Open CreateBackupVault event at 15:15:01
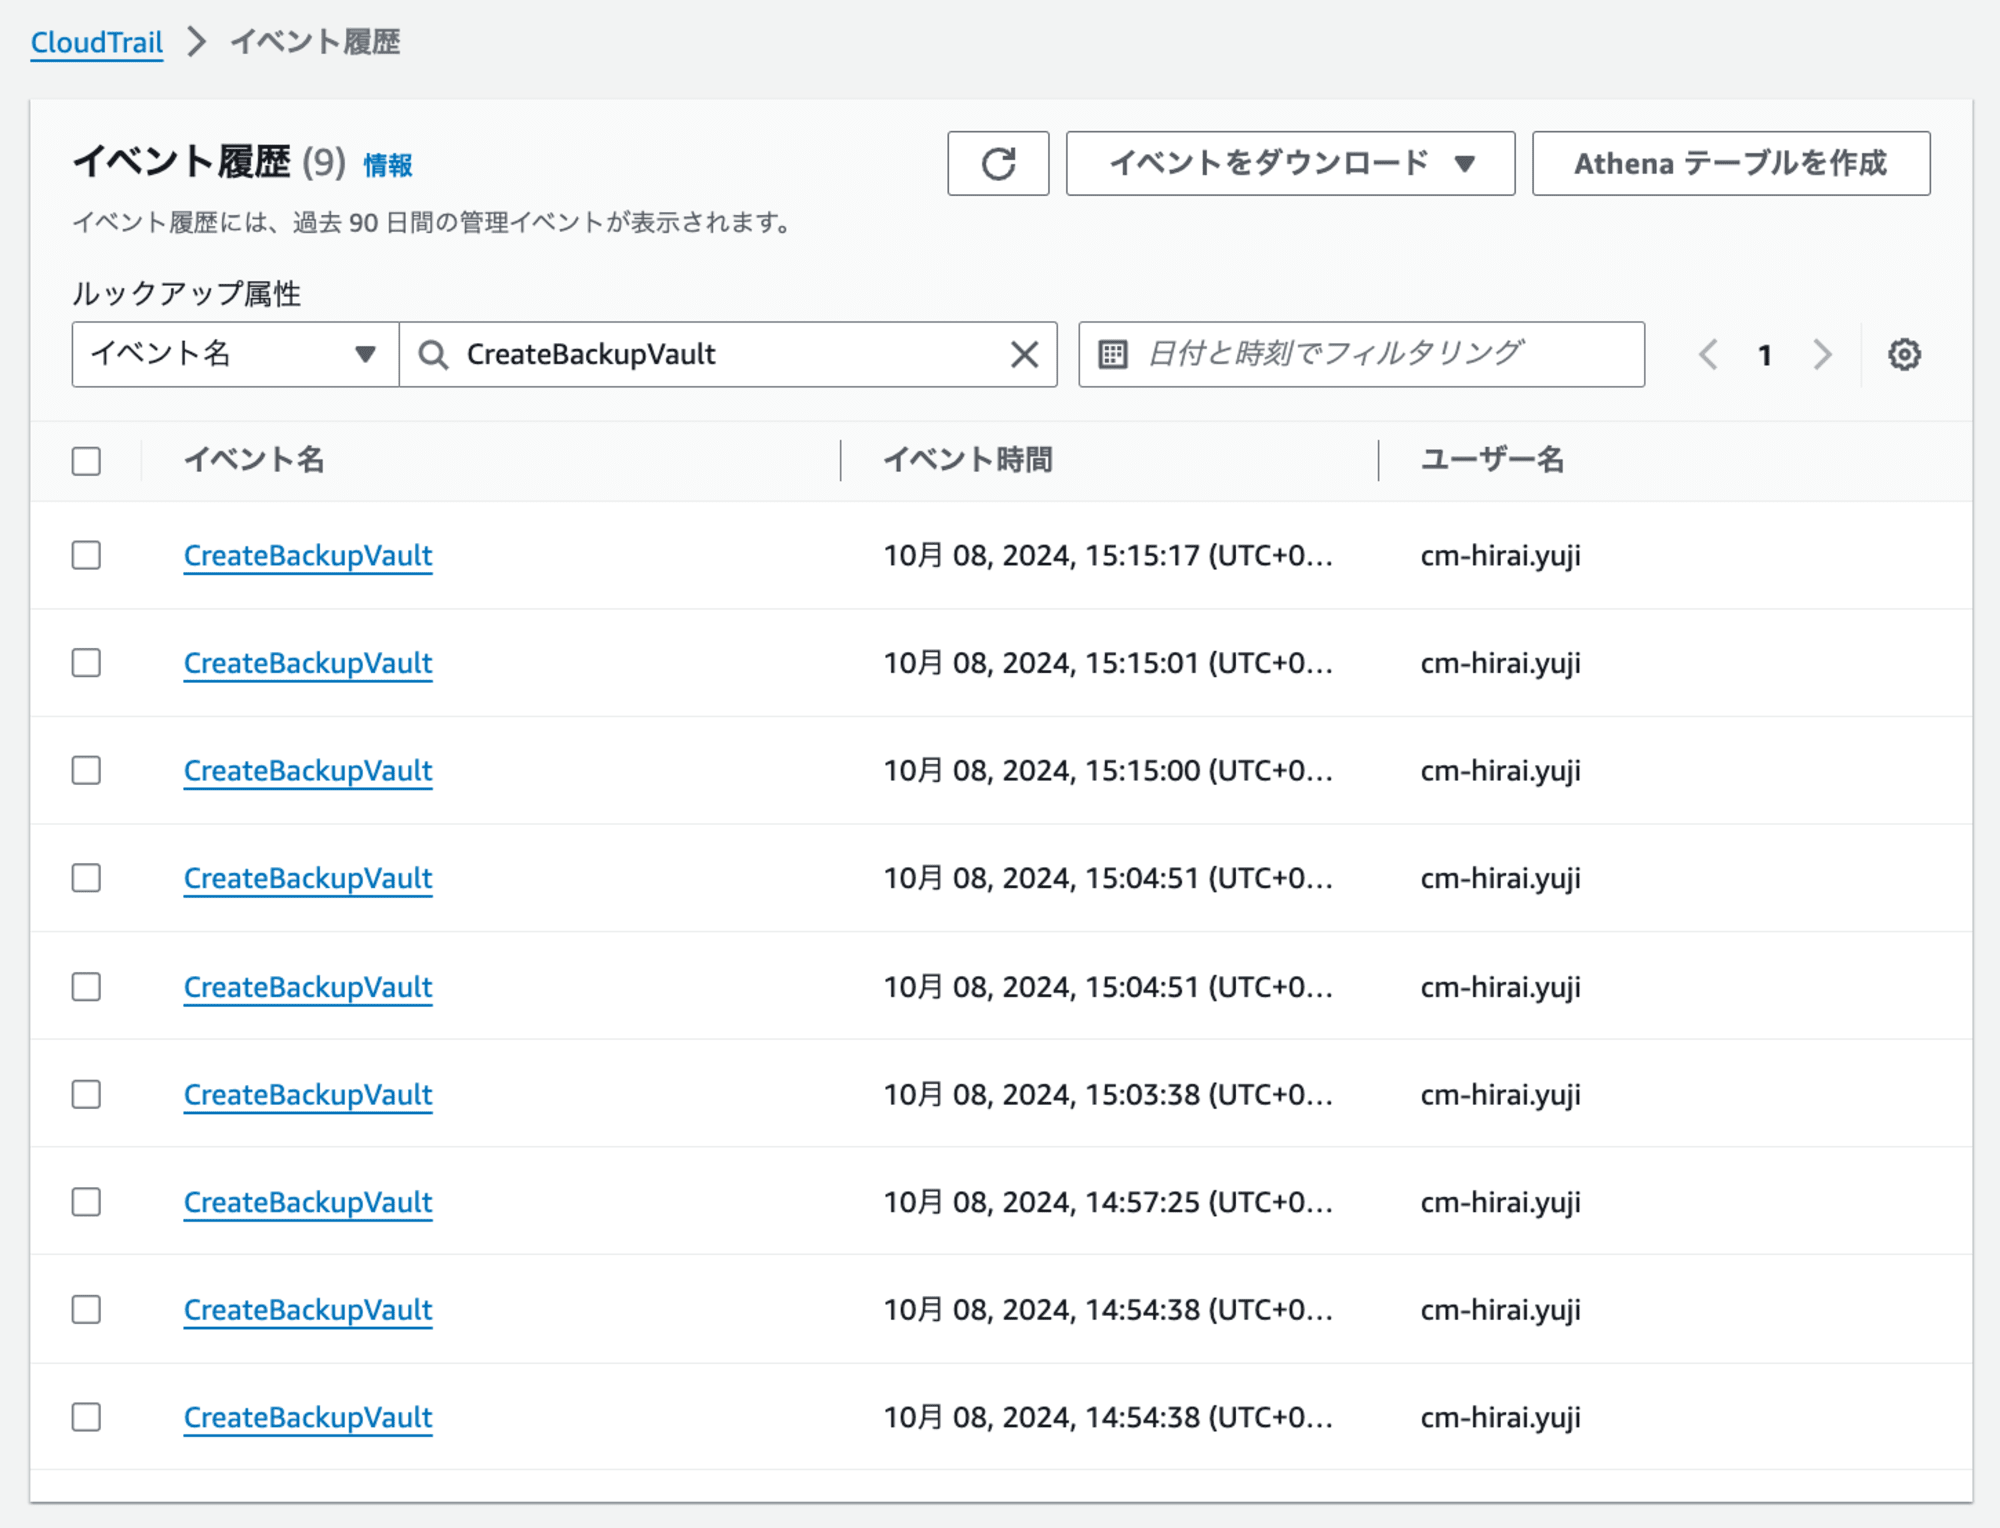 (x=308, y=664)
